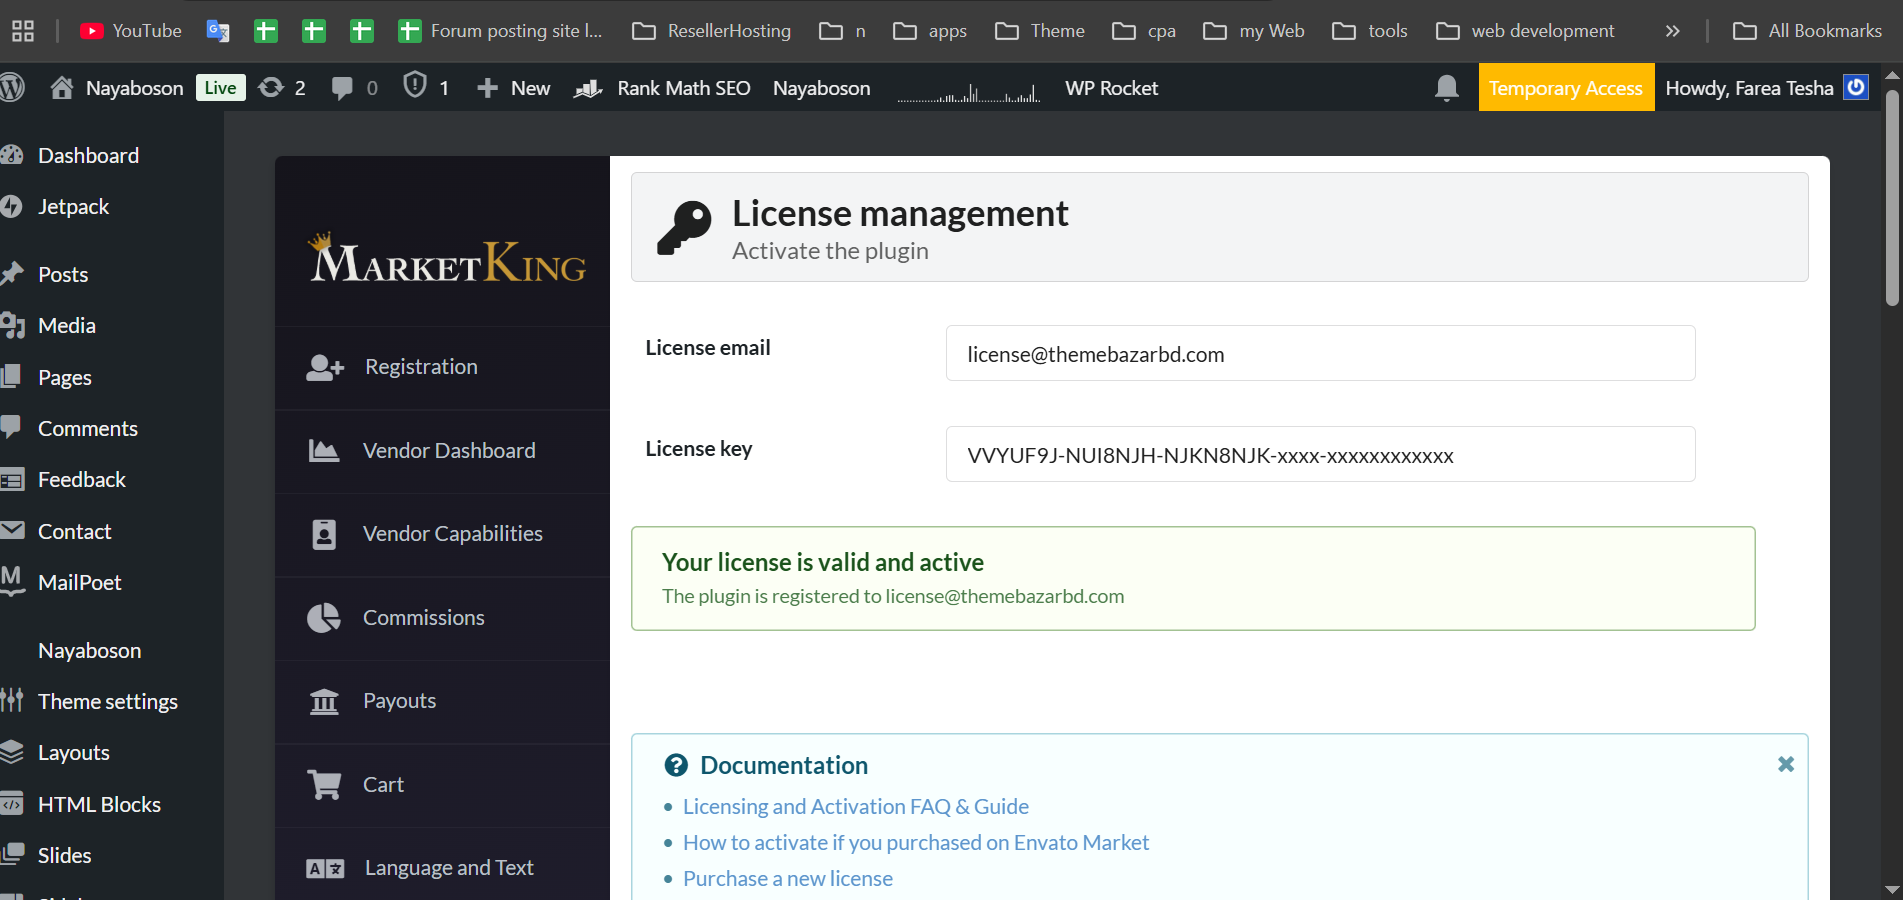1903x900 pixels.
Task: Close the Documentation box
Action: click(1786, 764)
